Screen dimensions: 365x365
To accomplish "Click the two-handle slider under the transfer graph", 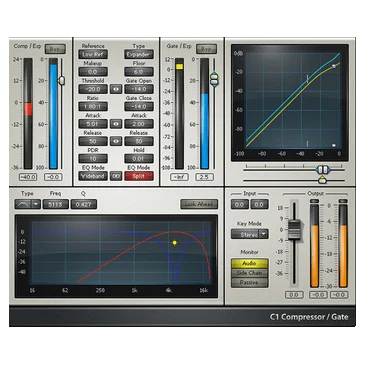I will (x=323, y=170).
